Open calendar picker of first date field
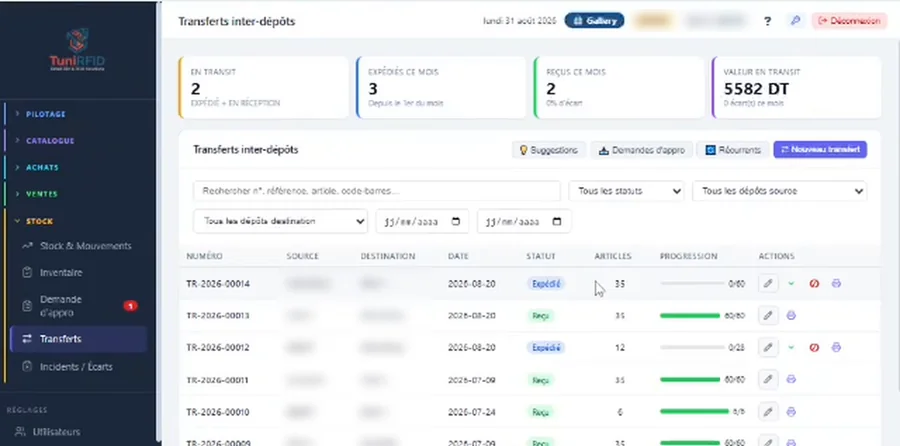The height and width of the screenshot is (446, 900). (456, 222)
